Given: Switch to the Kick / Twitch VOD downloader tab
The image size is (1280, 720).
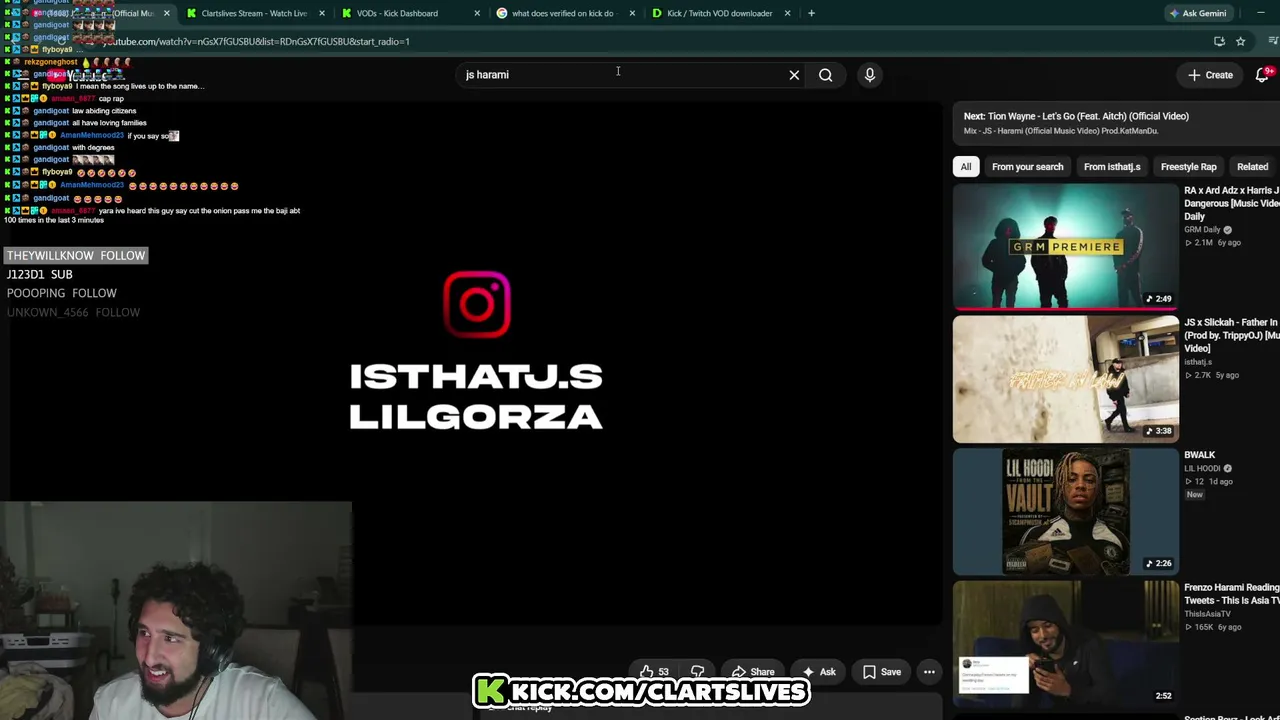Looking at the screenshot, I should point(719,13).
